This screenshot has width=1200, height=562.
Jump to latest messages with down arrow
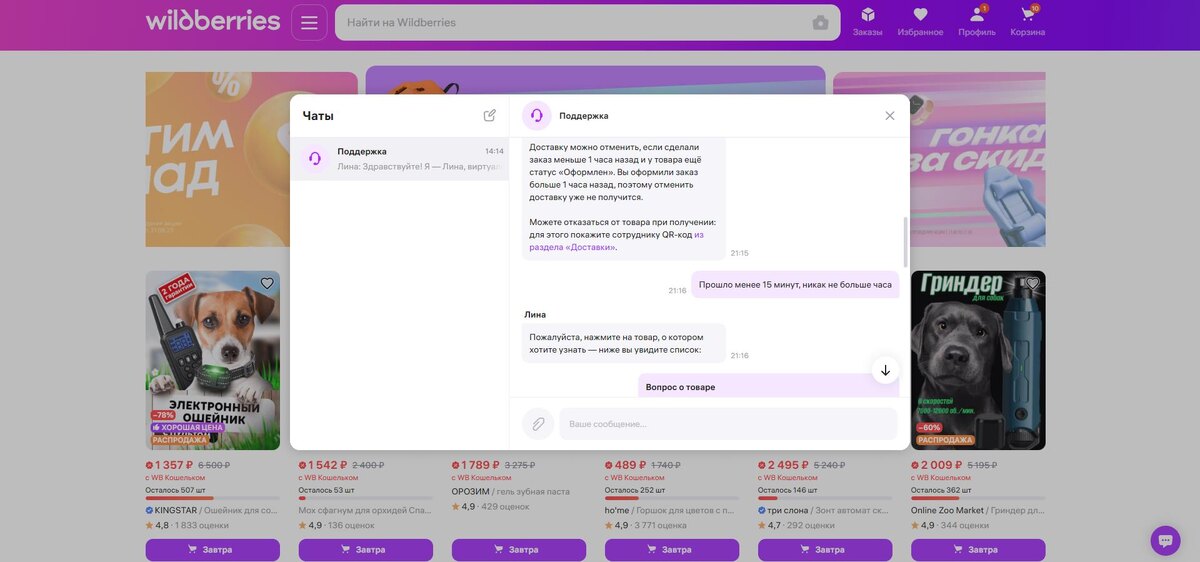click(x=885, y=370)
